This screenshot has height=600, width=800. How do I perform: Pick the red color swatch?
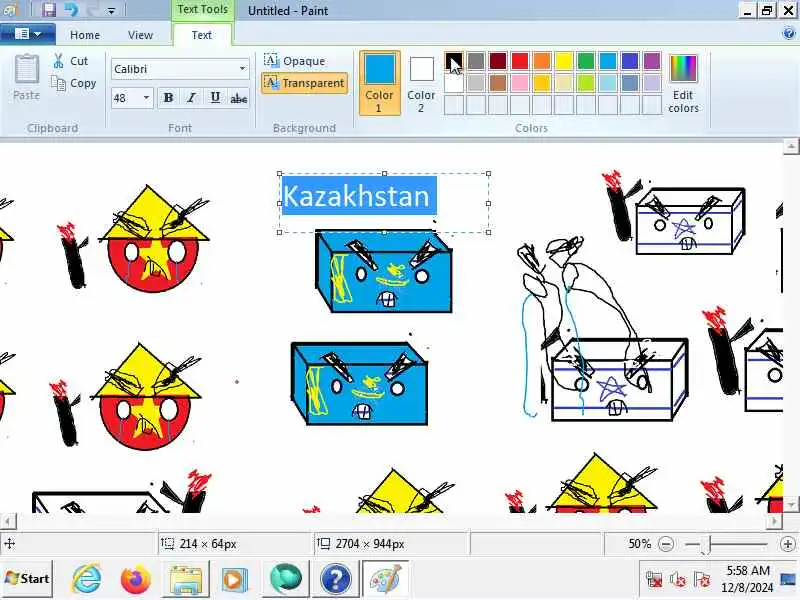coord(520,61)
